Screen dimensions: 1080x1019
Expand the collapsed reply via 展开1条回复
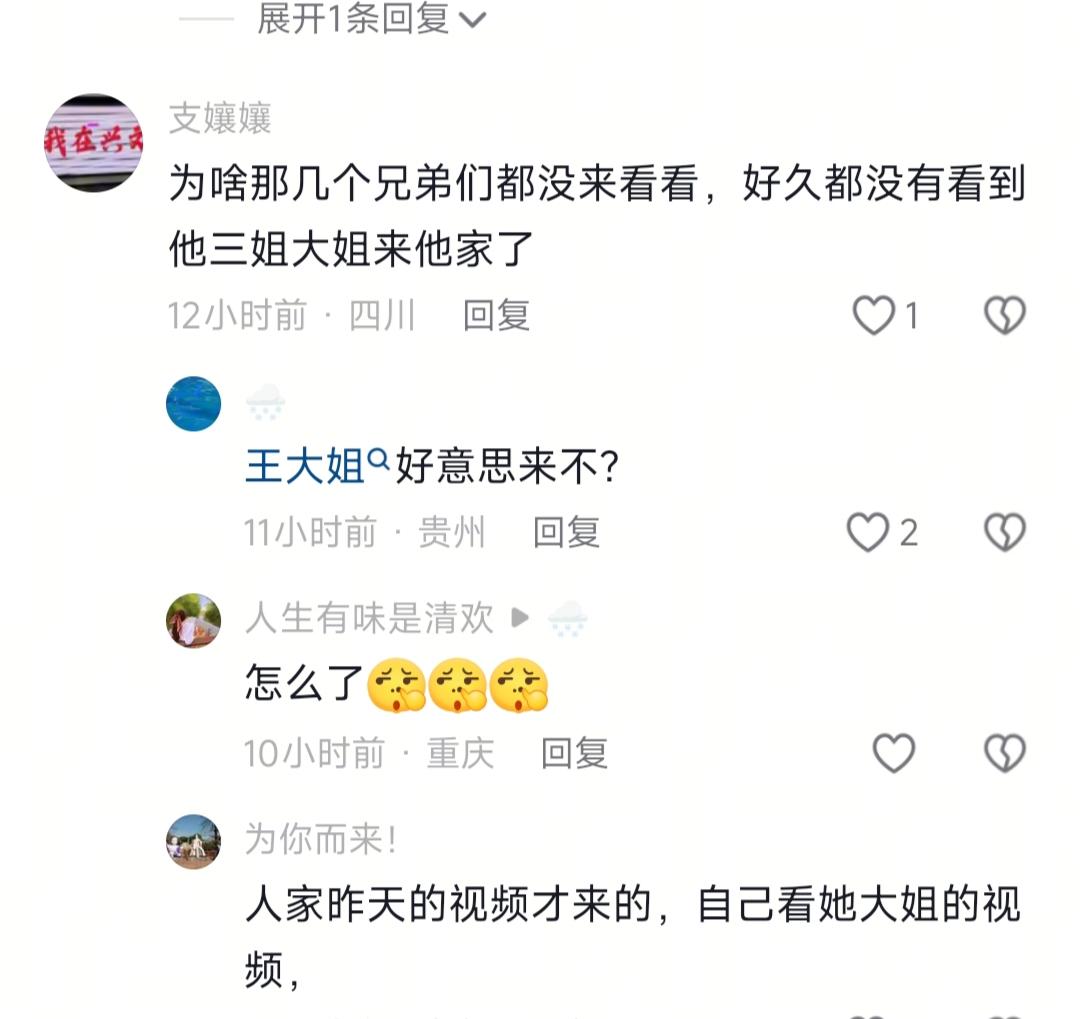pyautogui.click(x=372, y=19)
